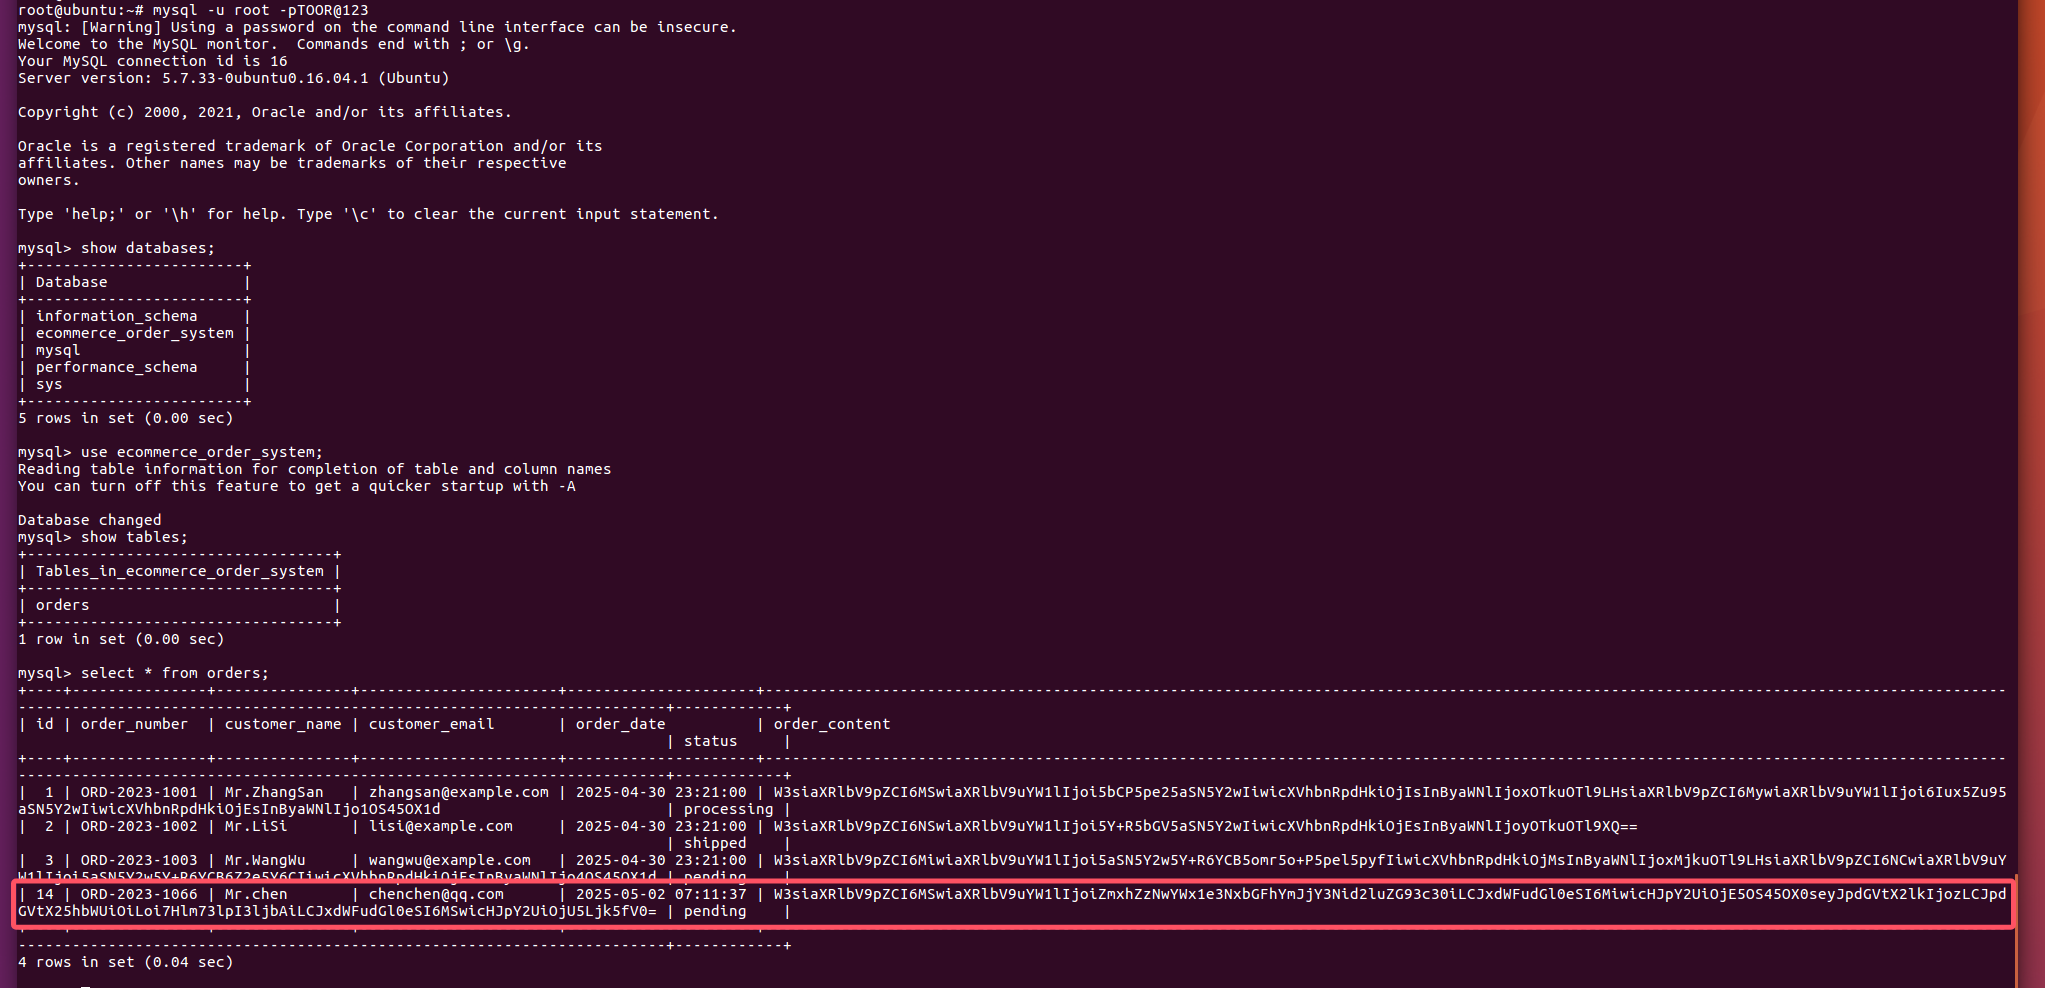2045x988 pixels.
Task: Click the server version line
Action: pyautogui.click(x=233, y=78)
